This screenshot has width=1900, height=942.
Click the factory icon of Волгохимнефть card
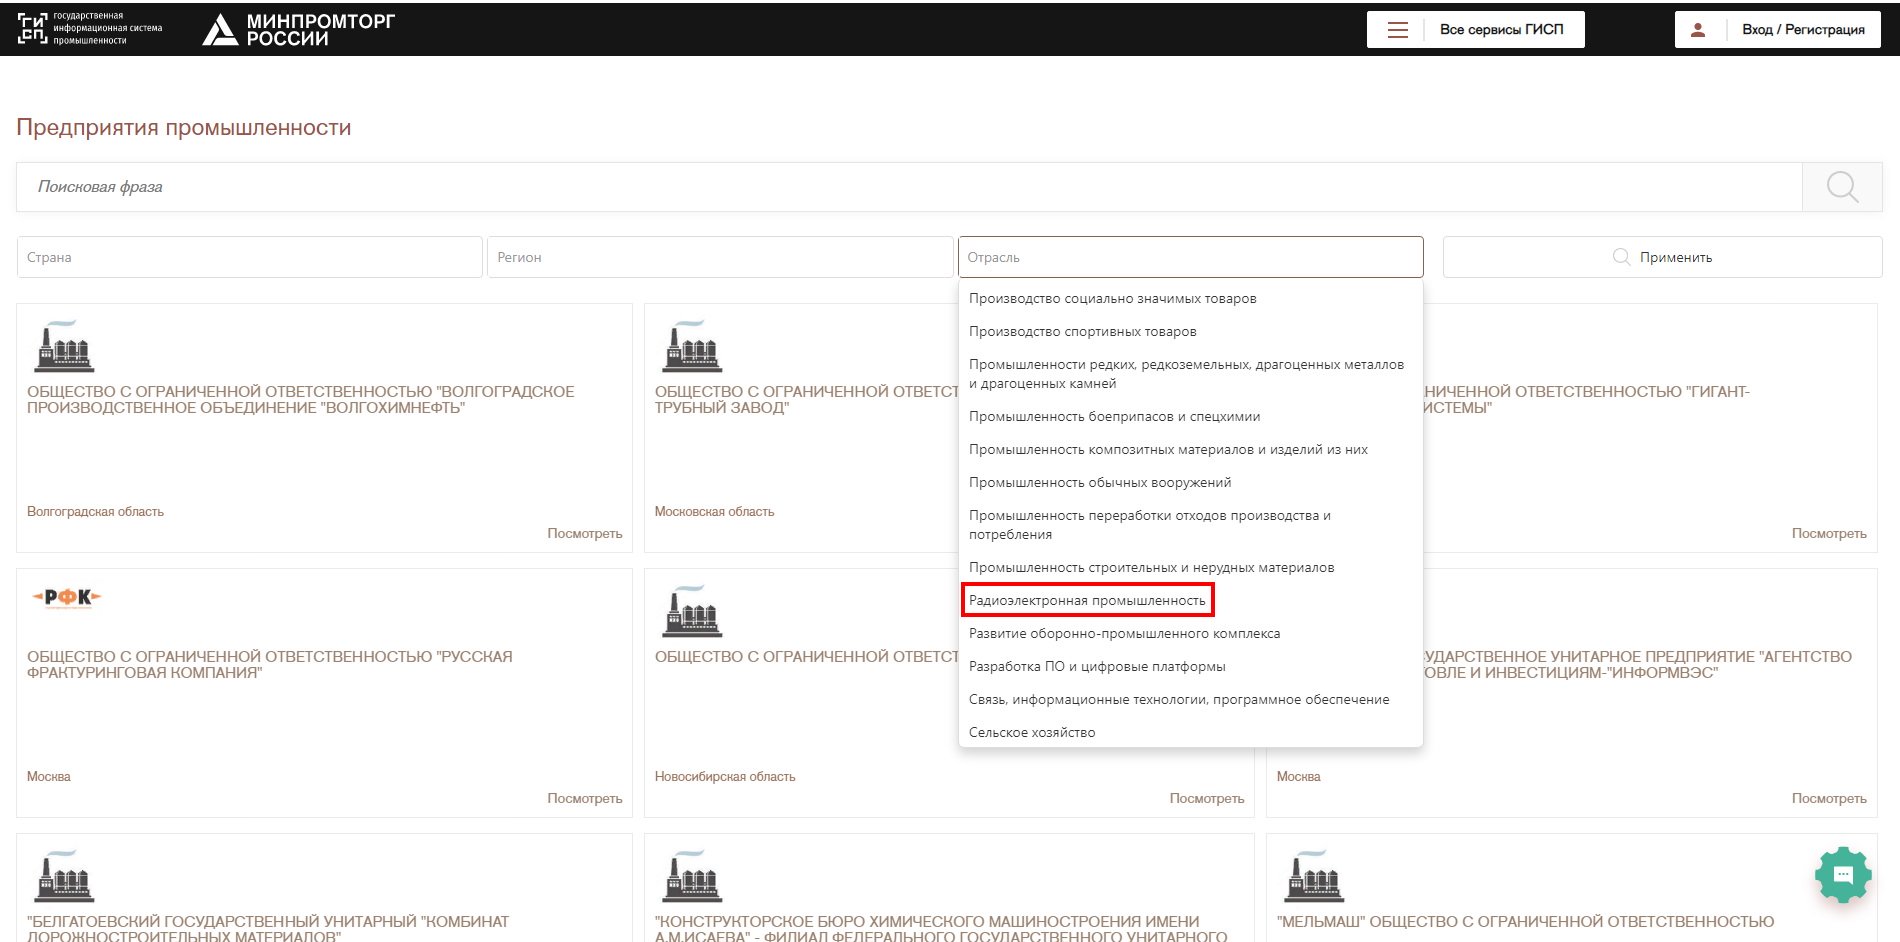click(x=65, y=346)
